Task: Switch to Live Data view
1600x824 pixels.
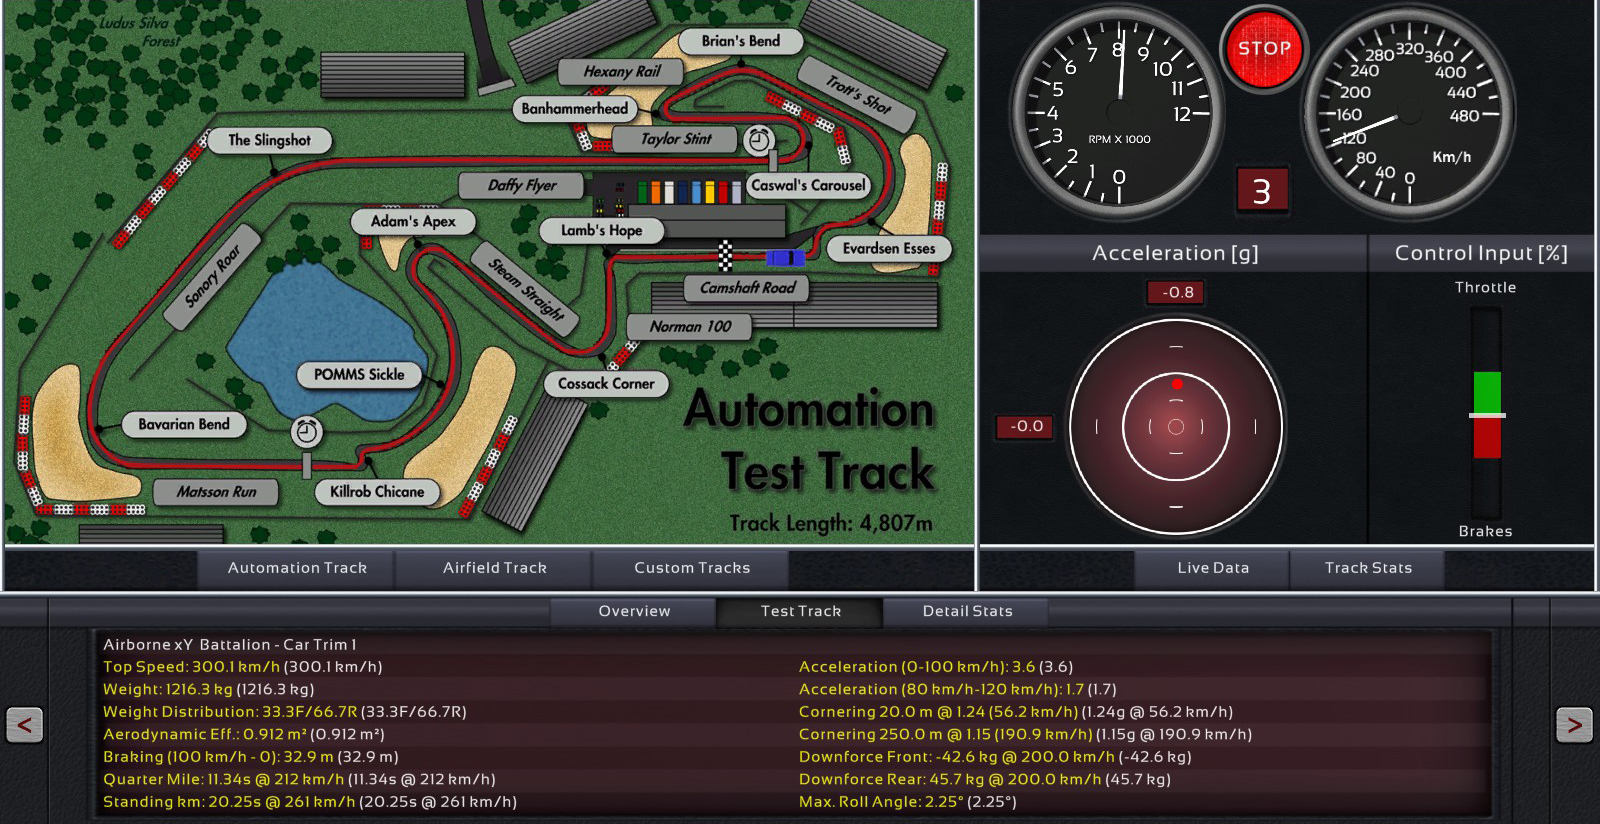Action: pos(1213,568)
